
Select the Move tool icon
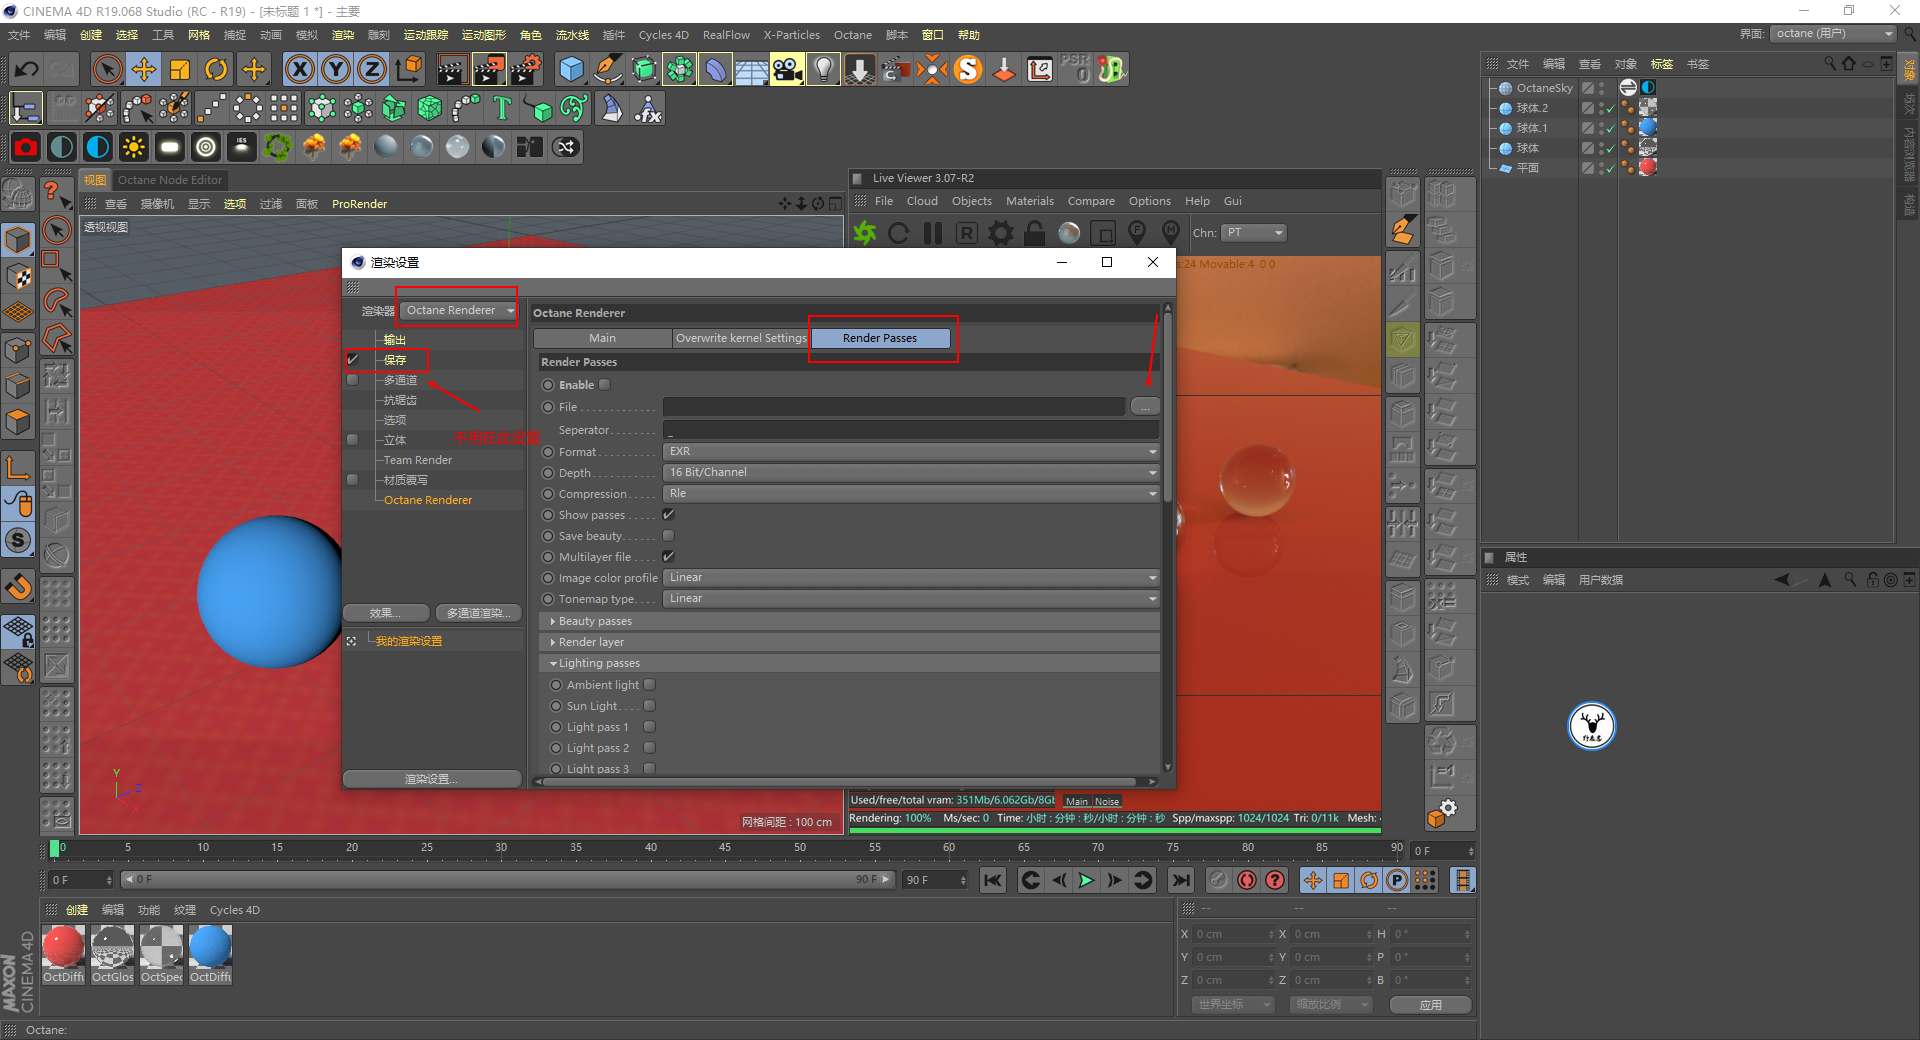pos(144,69)
